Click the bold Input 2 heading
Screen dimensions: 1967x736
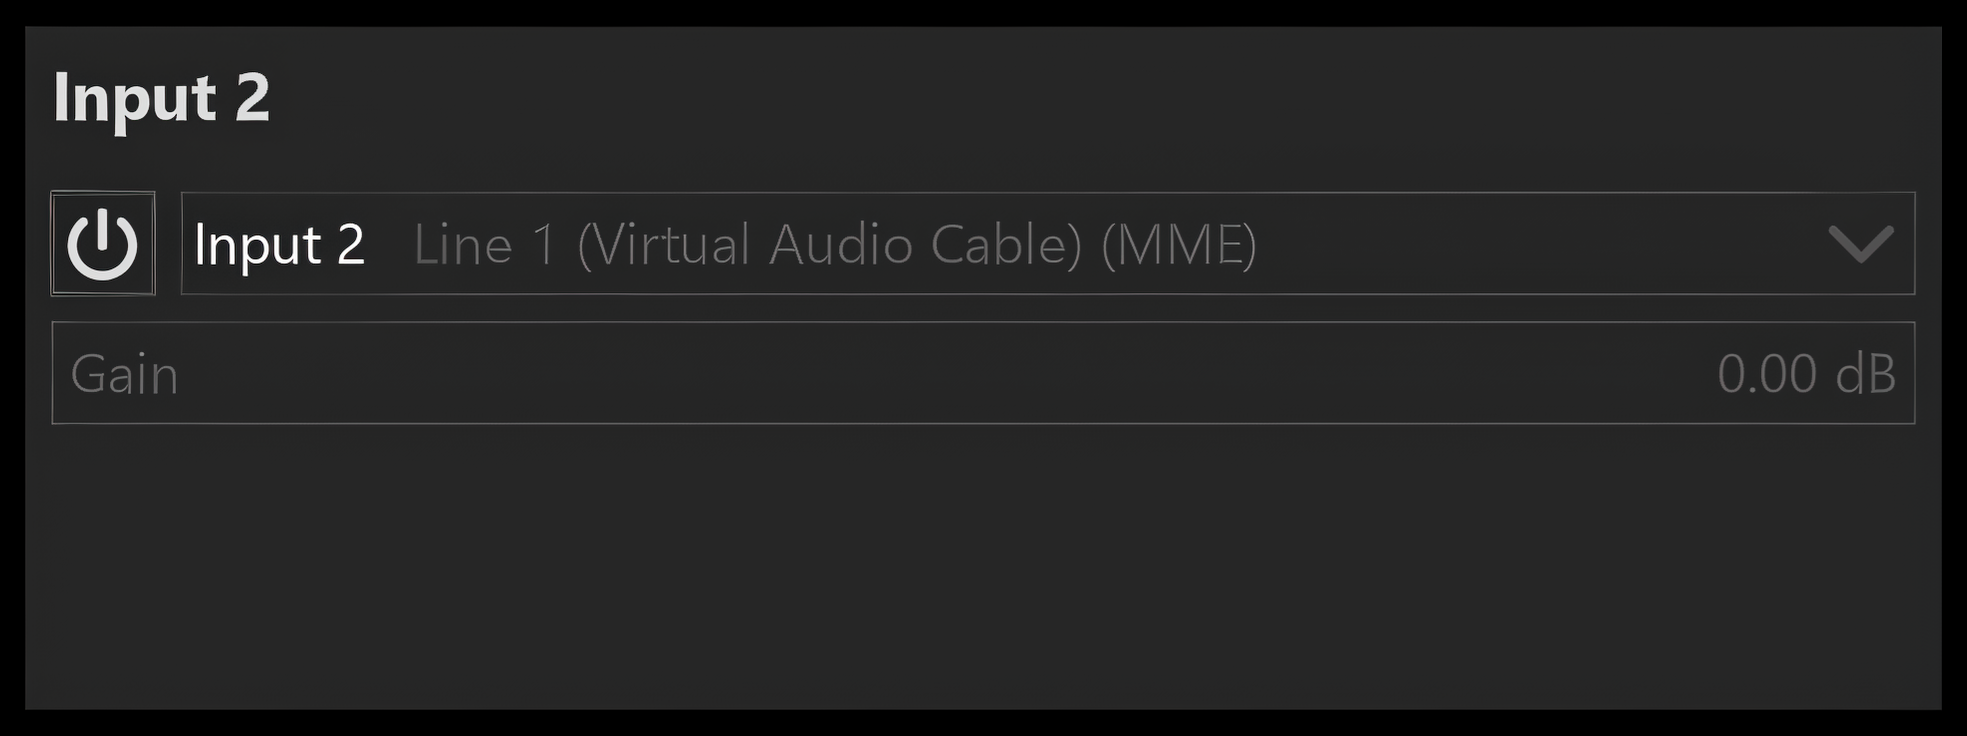pos(162,98)
